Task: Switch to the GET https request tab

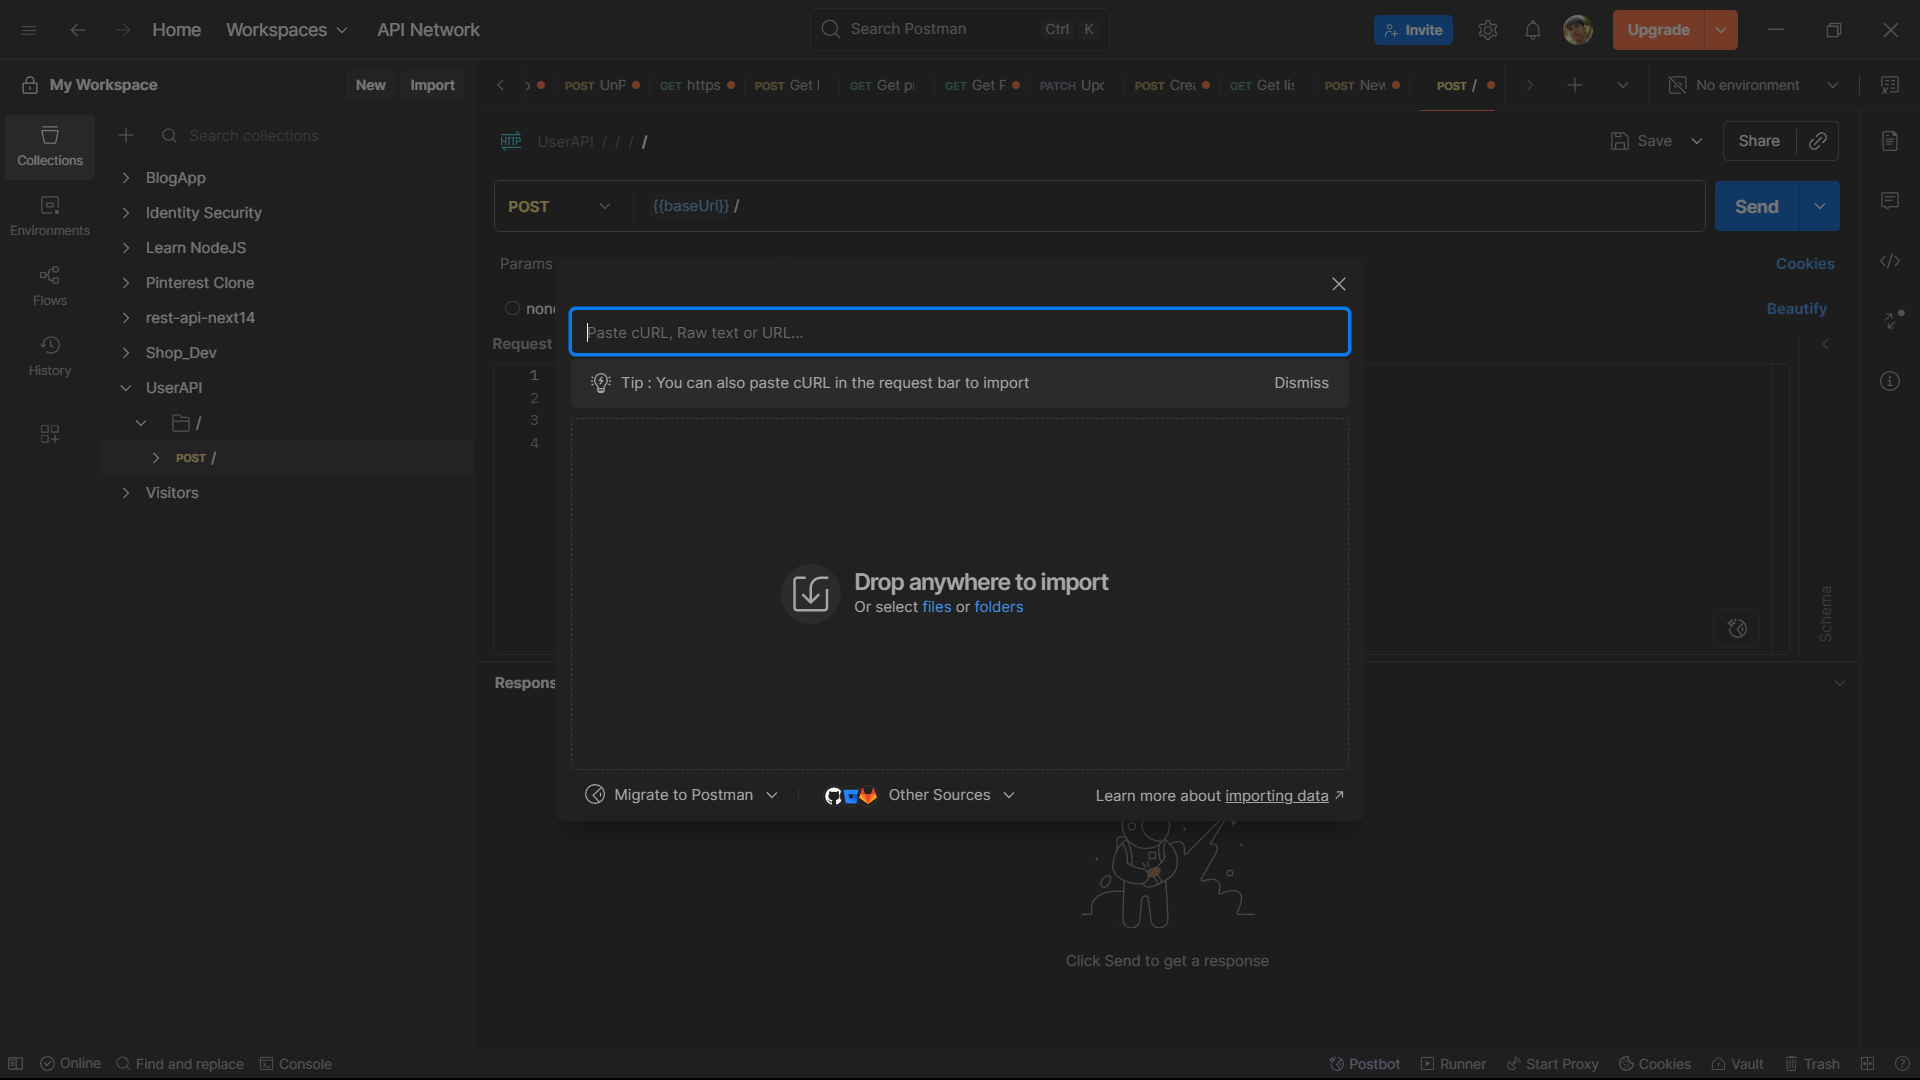Action: click(697, 85)
